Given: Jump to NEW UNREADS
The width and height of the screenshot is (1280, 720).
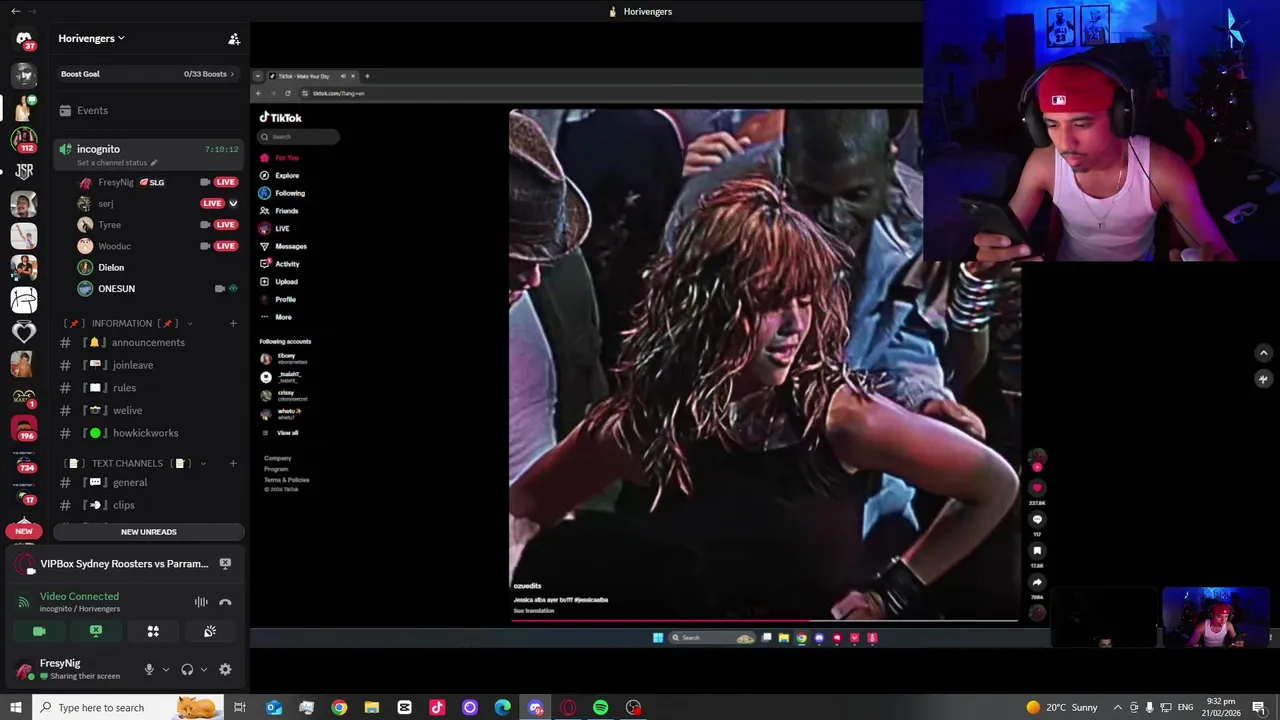Looking at the screenshot, I should (148, 532).
